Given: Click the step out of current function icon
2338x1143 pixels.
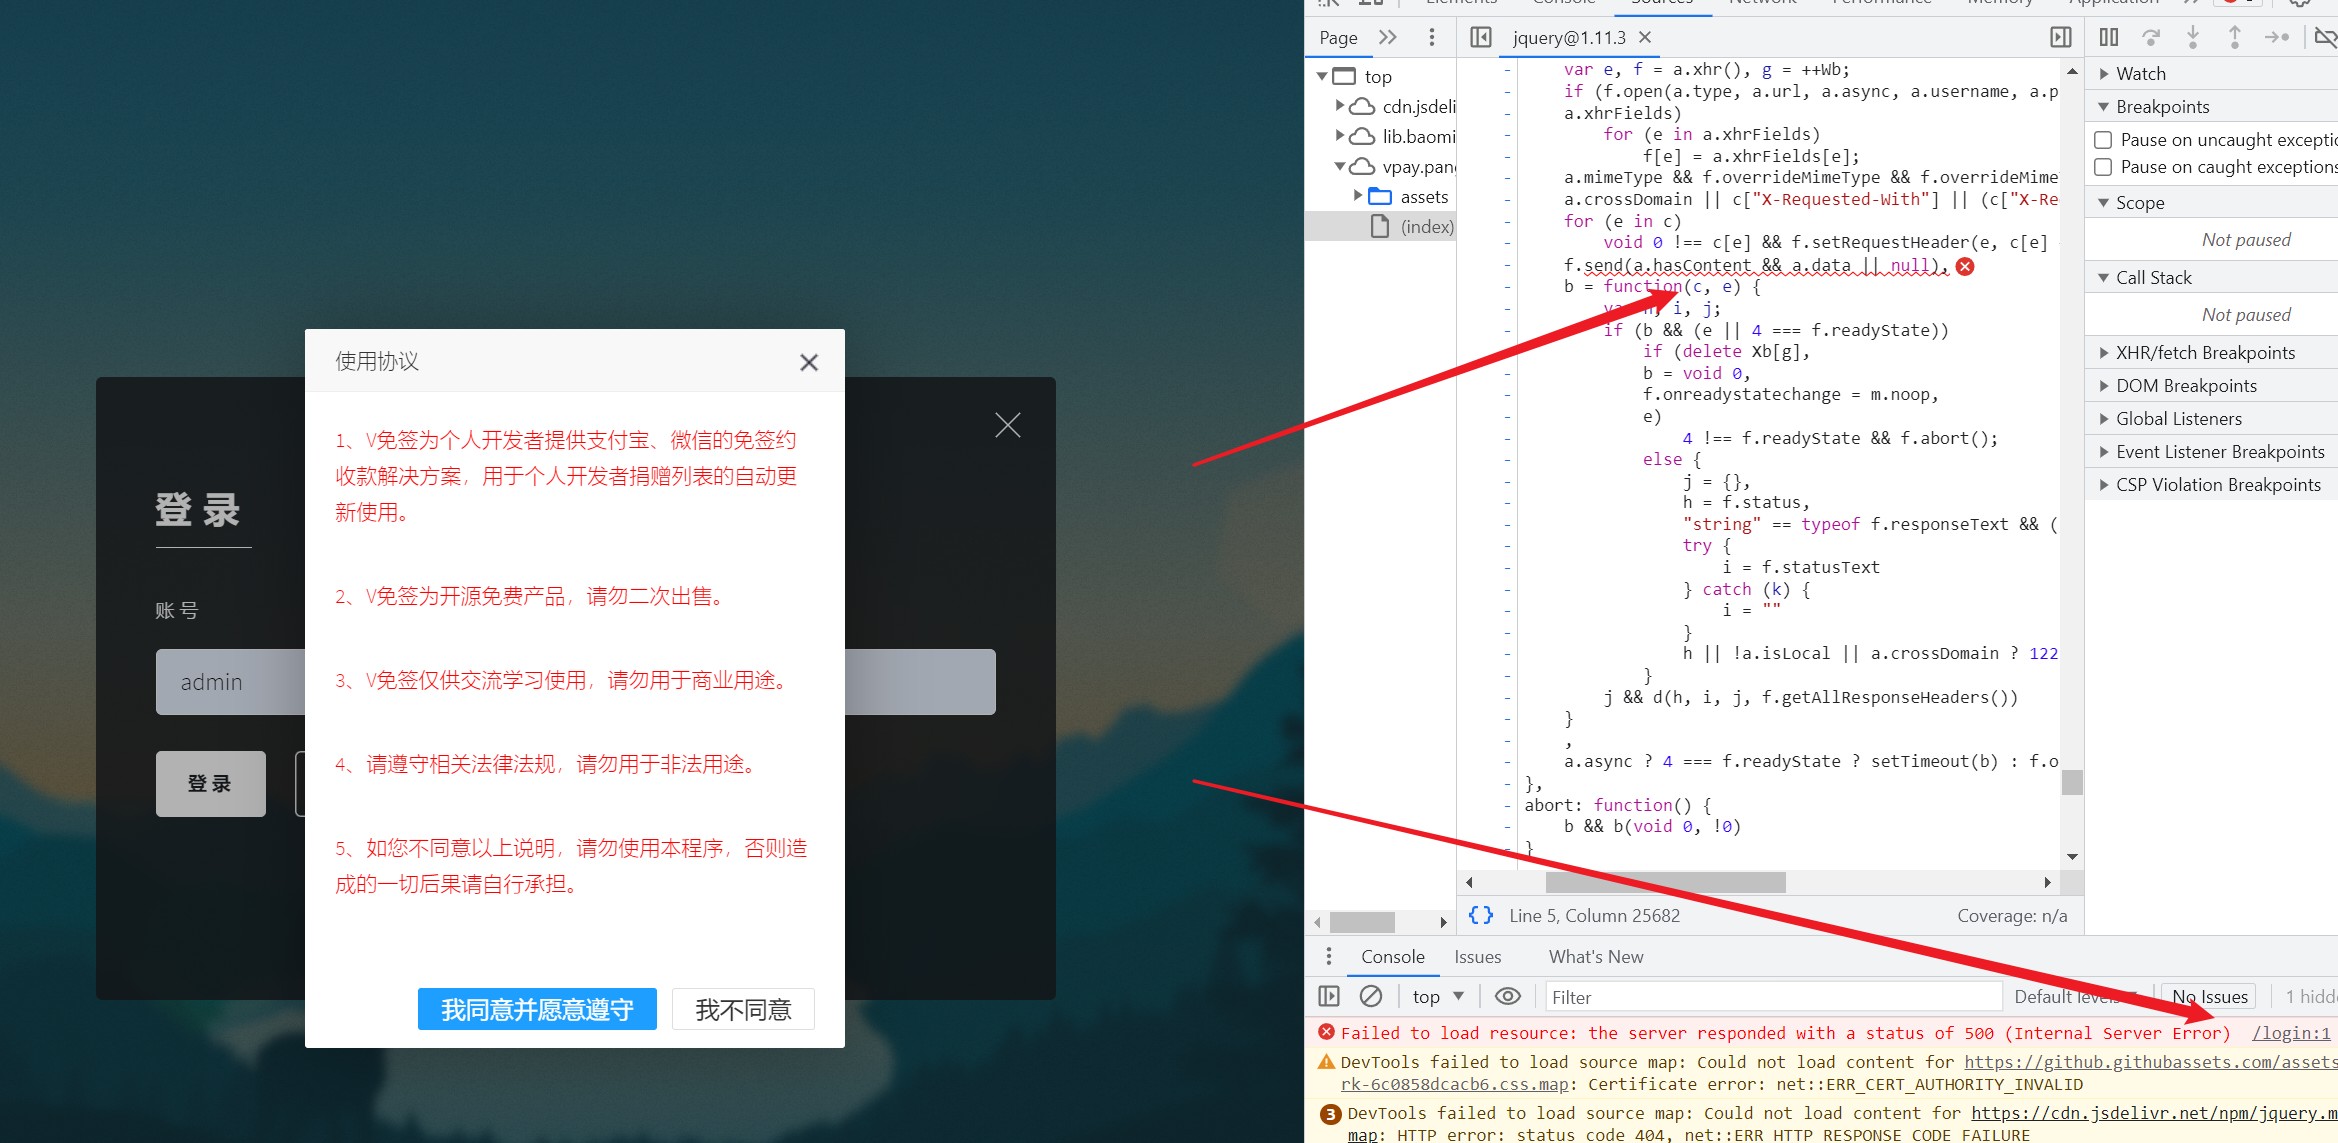Looking at the screenshot, I should (x=2234, y=36).
